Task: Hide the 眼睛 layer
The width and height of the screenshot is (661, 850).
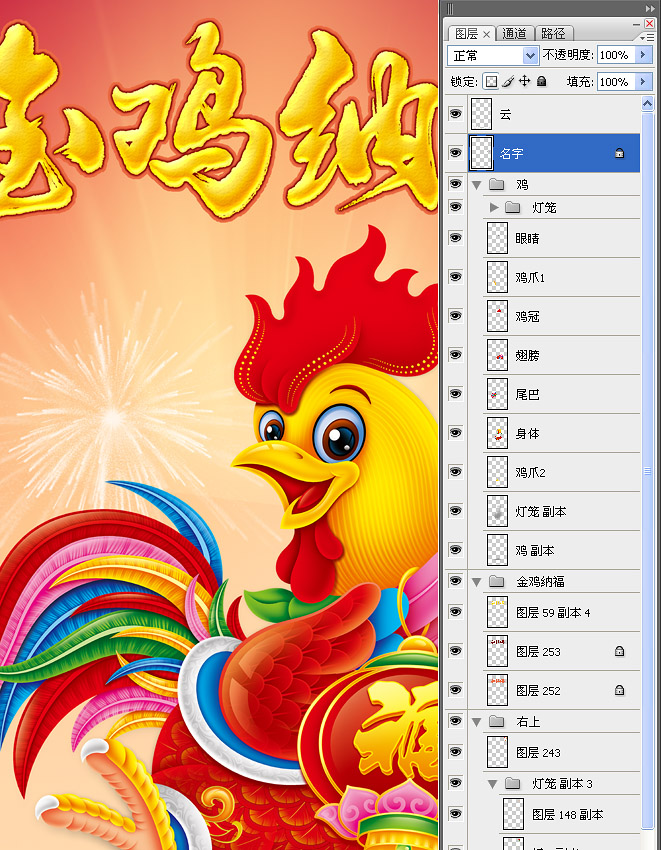Action: [x=455, y=237]
